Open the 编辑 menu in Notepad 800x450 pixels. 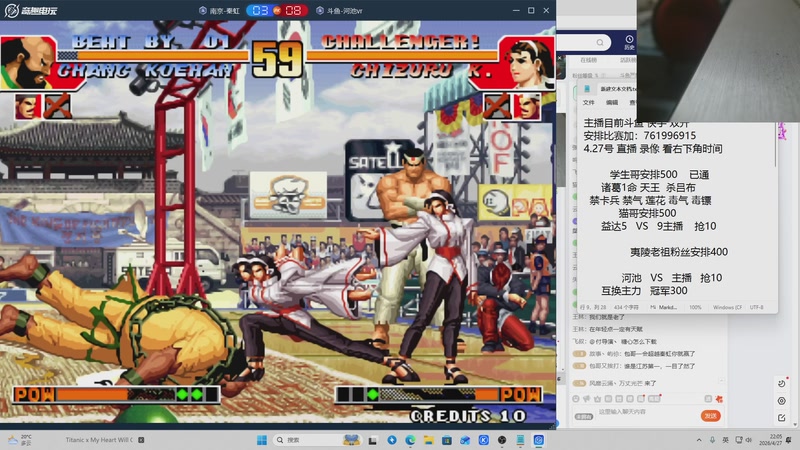[612, 103]
